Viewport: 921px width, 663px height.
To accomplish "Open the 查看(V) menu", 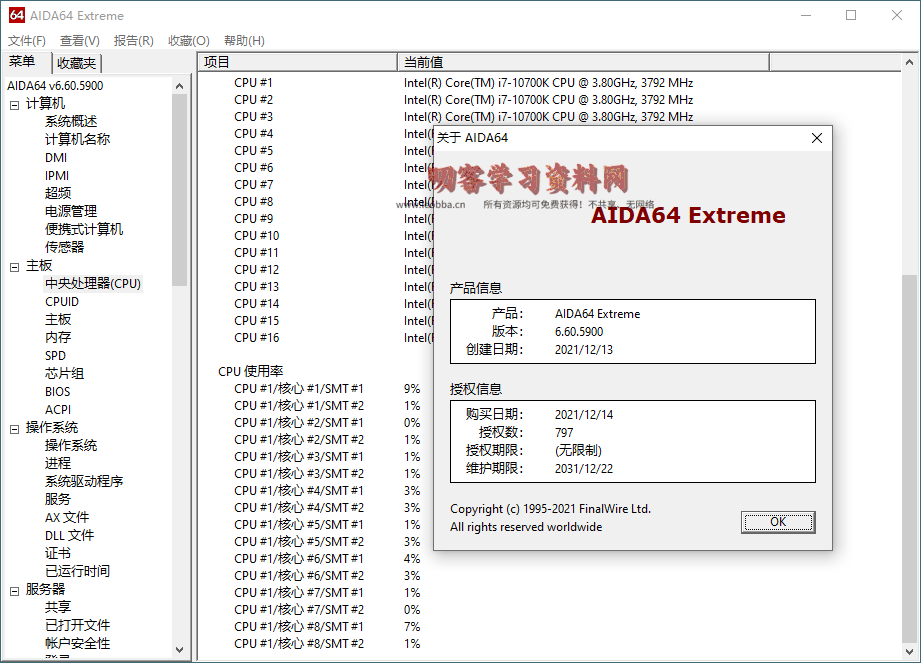I will tap(80, 41).
